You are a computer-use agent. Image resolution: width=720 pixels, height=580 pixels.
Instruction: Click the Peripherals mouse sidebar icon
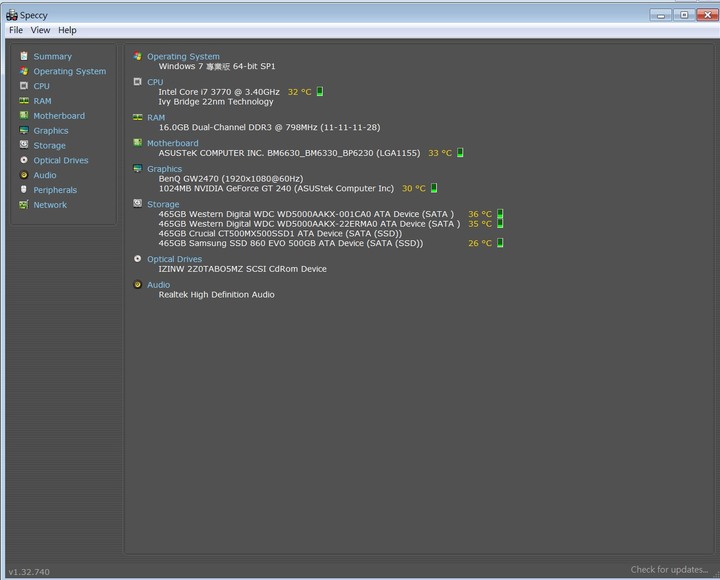[24, 190]
